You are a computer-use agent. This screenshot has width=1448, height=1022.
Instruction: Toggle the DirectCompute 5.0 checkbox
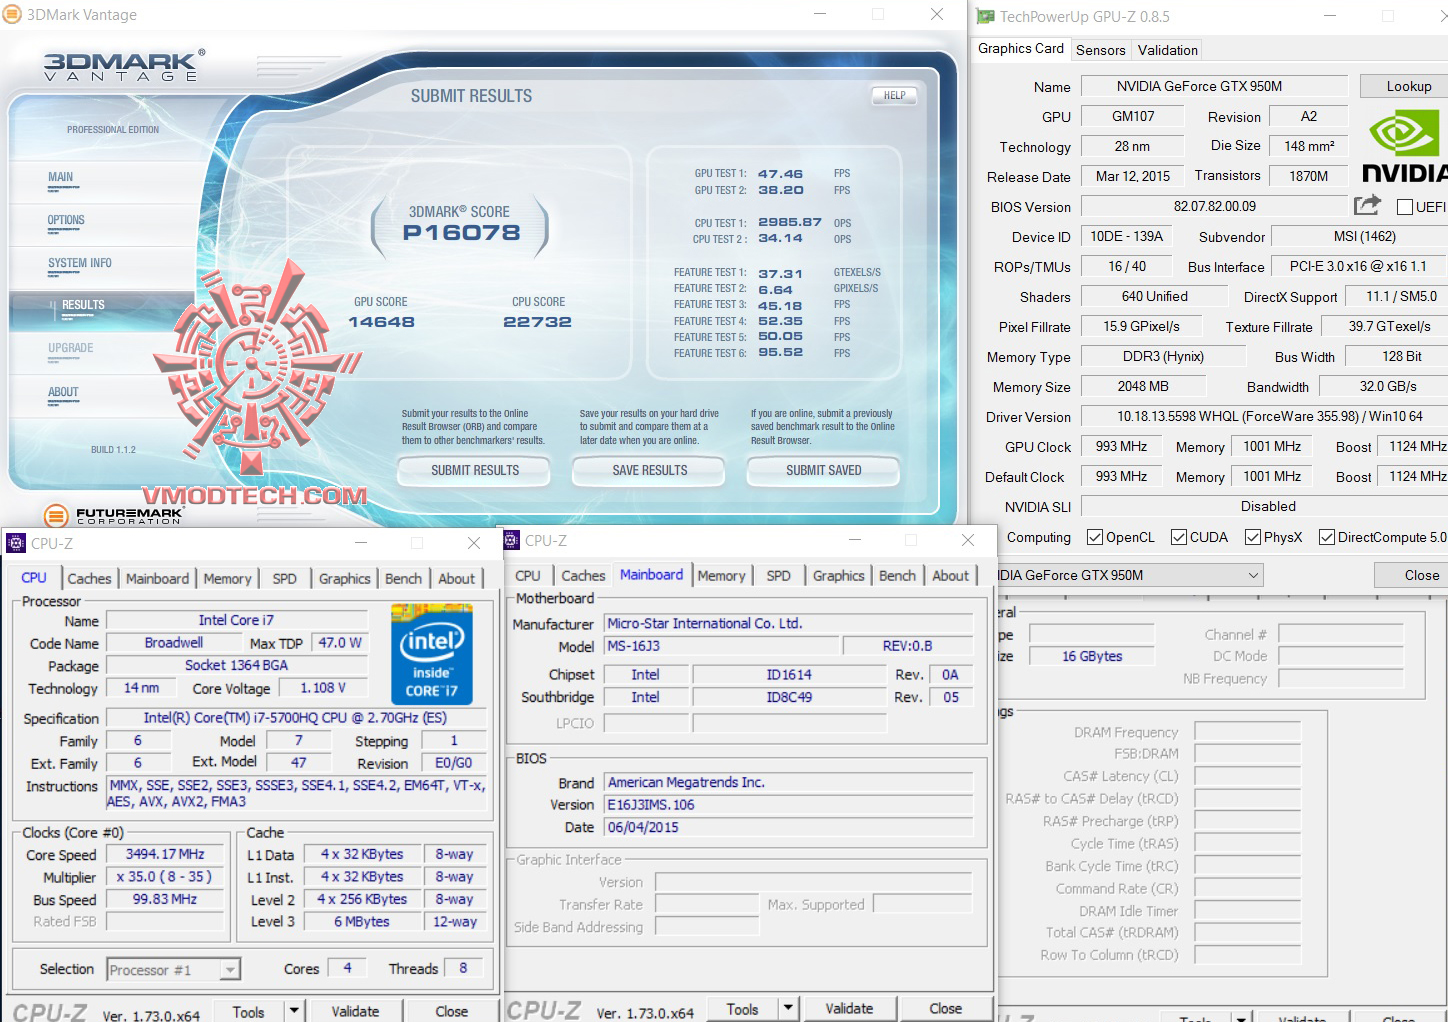point(1327,537)
